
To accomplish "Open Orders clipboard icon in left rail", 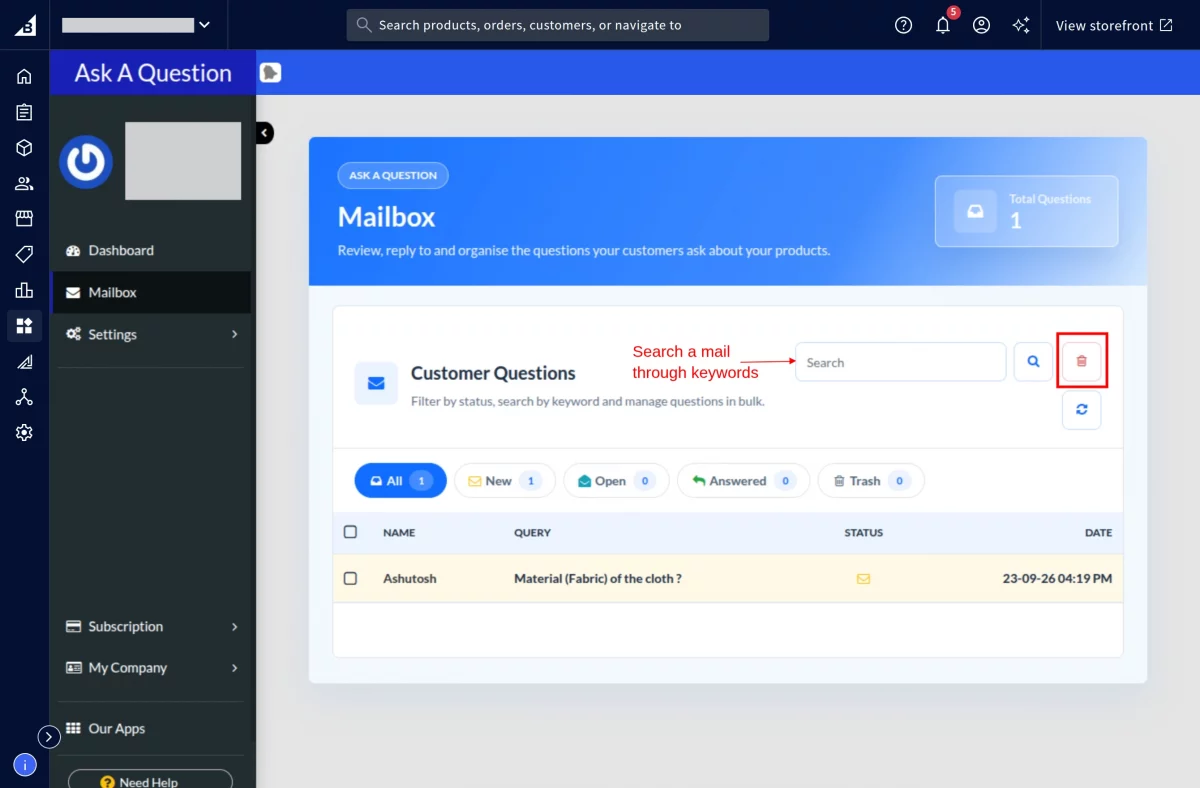I will tap(24, 112).
